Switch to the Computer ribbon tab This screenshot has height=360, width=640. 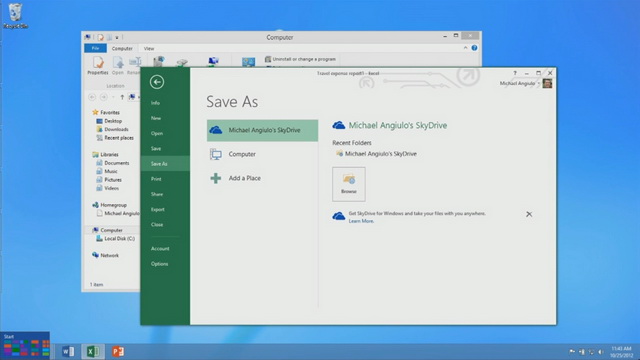click(122, 48)
